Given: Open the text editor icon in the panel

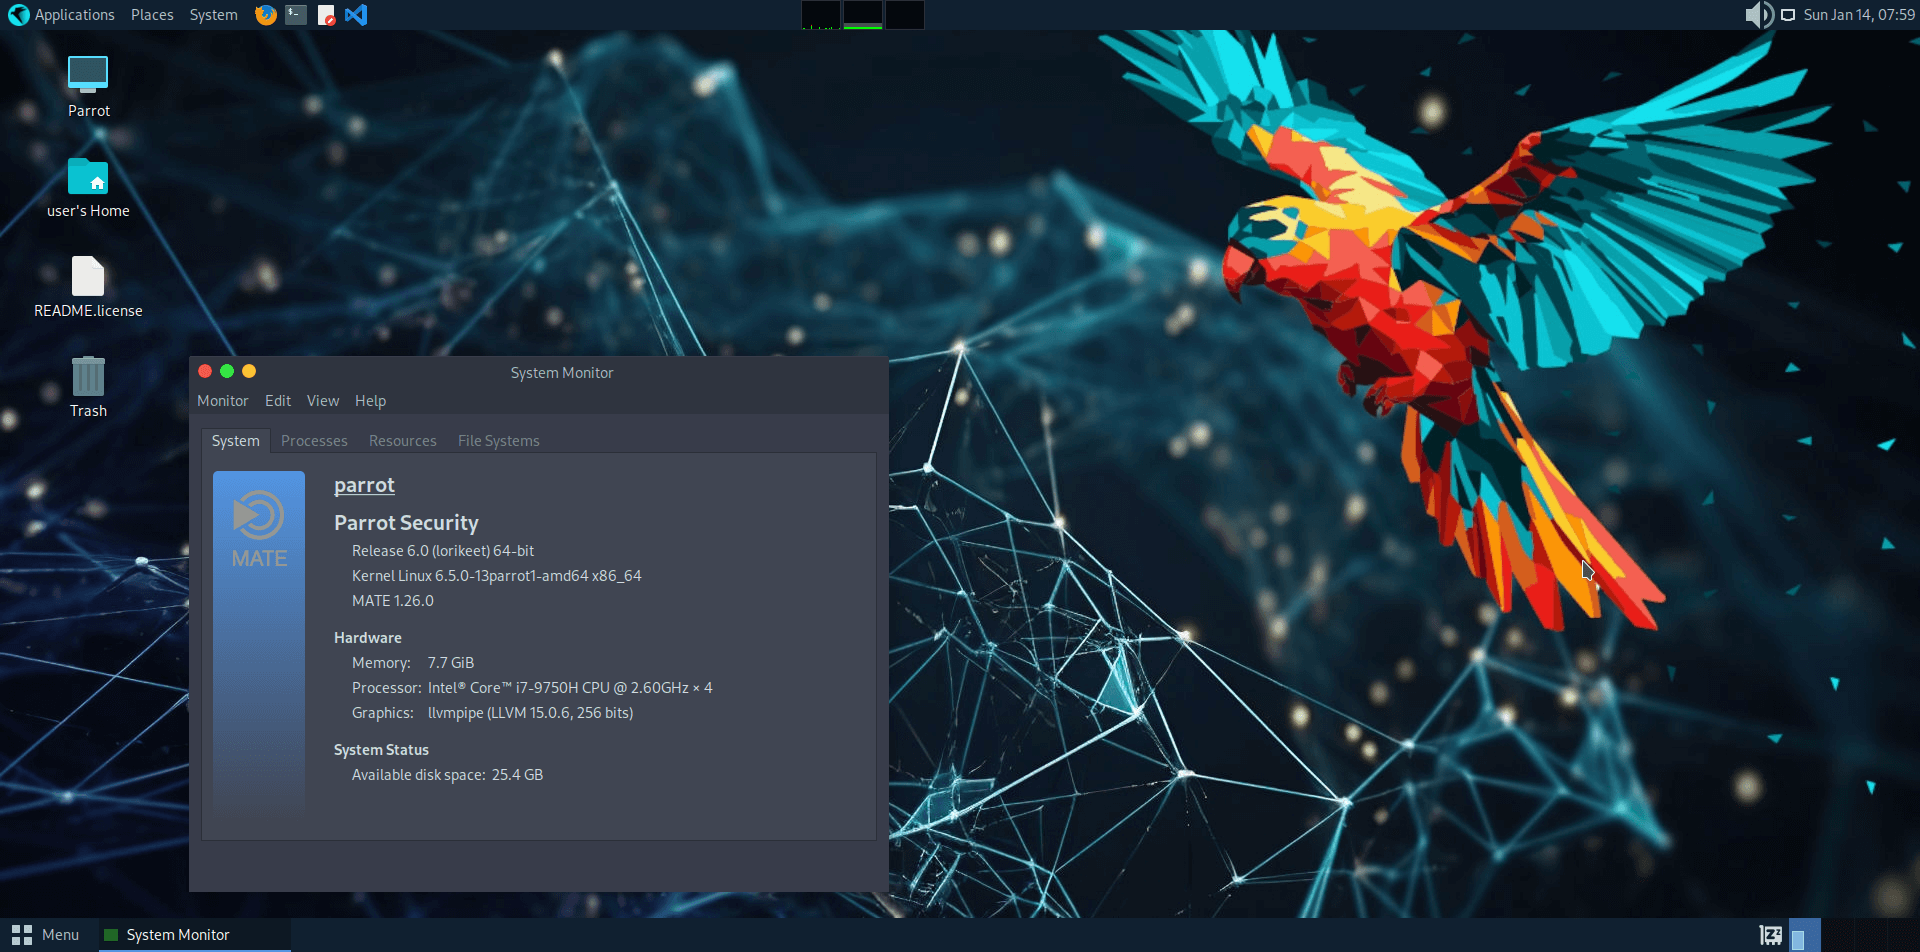Looking at the screenshot, I should [326, 15].
